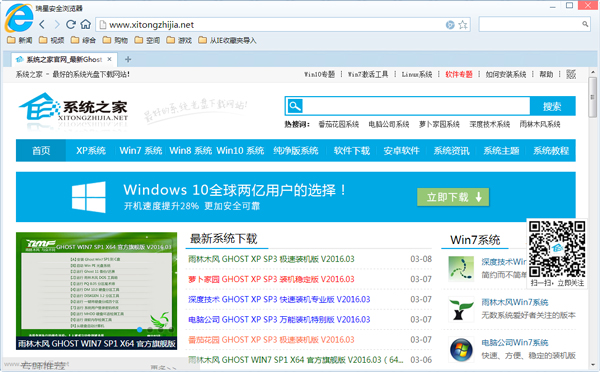Click the QR icon in top site bar
This screenshot has width=600, height=372.
(x=571, y=74)
